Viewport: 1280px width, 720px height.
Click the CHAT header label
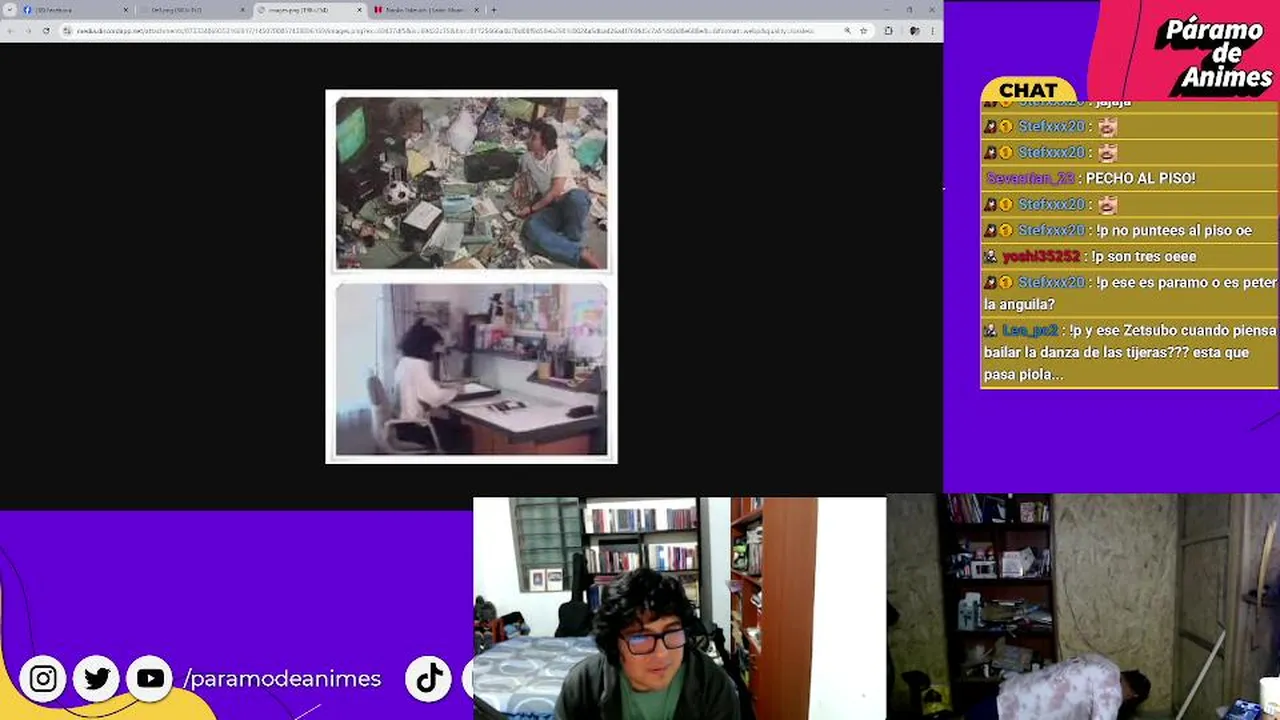[x=1028, y=90]
